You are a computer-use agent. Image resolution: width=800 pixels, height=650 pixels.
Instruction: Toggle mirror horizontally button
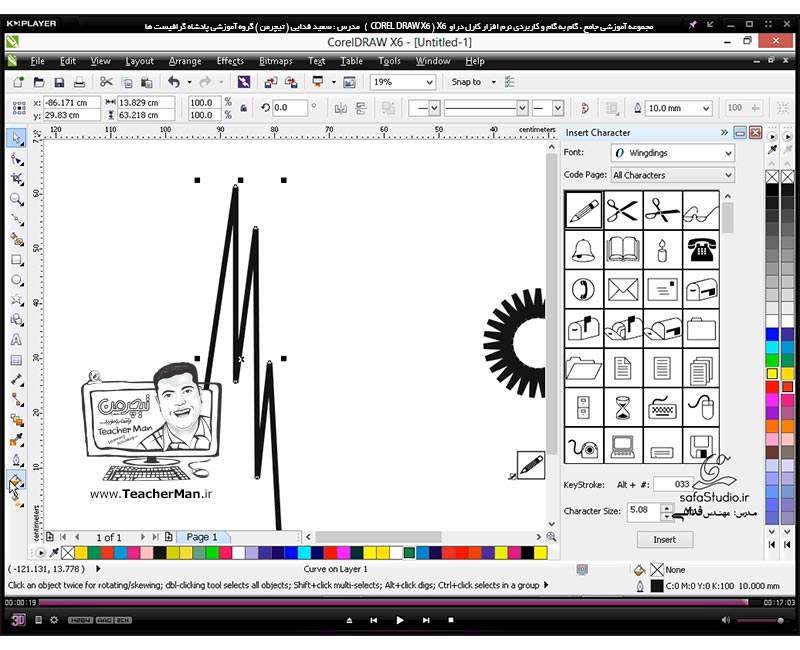pos(340,108)
